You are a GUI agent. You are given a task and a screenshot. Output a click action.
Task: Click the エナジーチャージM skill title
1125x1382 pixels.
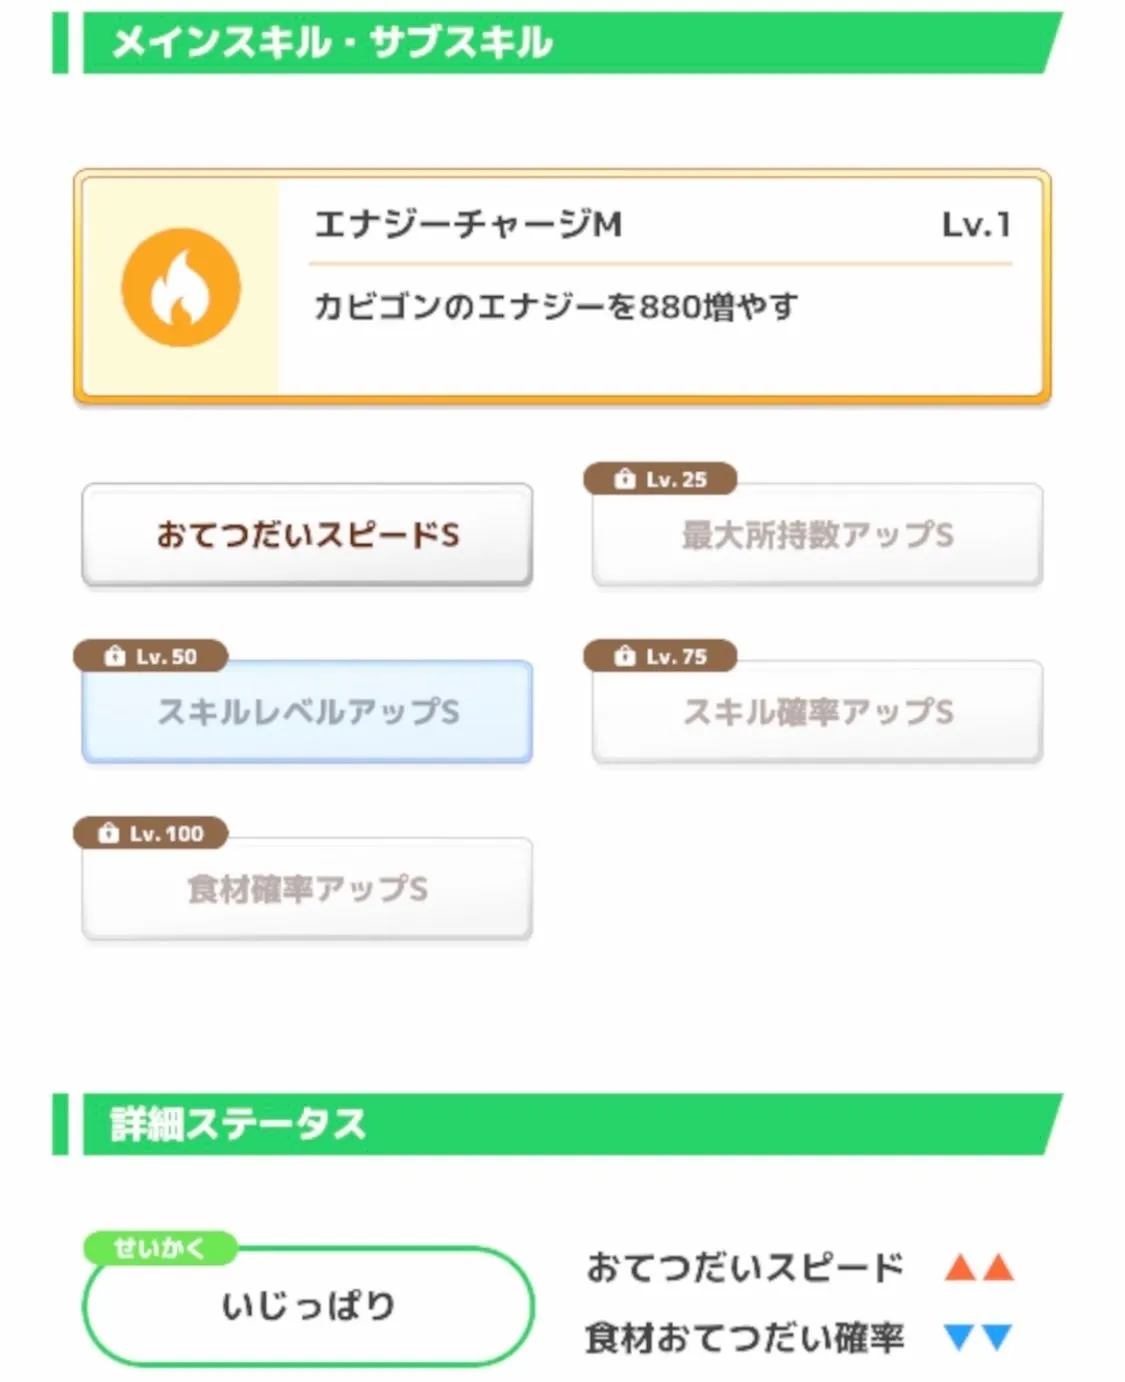(x=468, y=224)
